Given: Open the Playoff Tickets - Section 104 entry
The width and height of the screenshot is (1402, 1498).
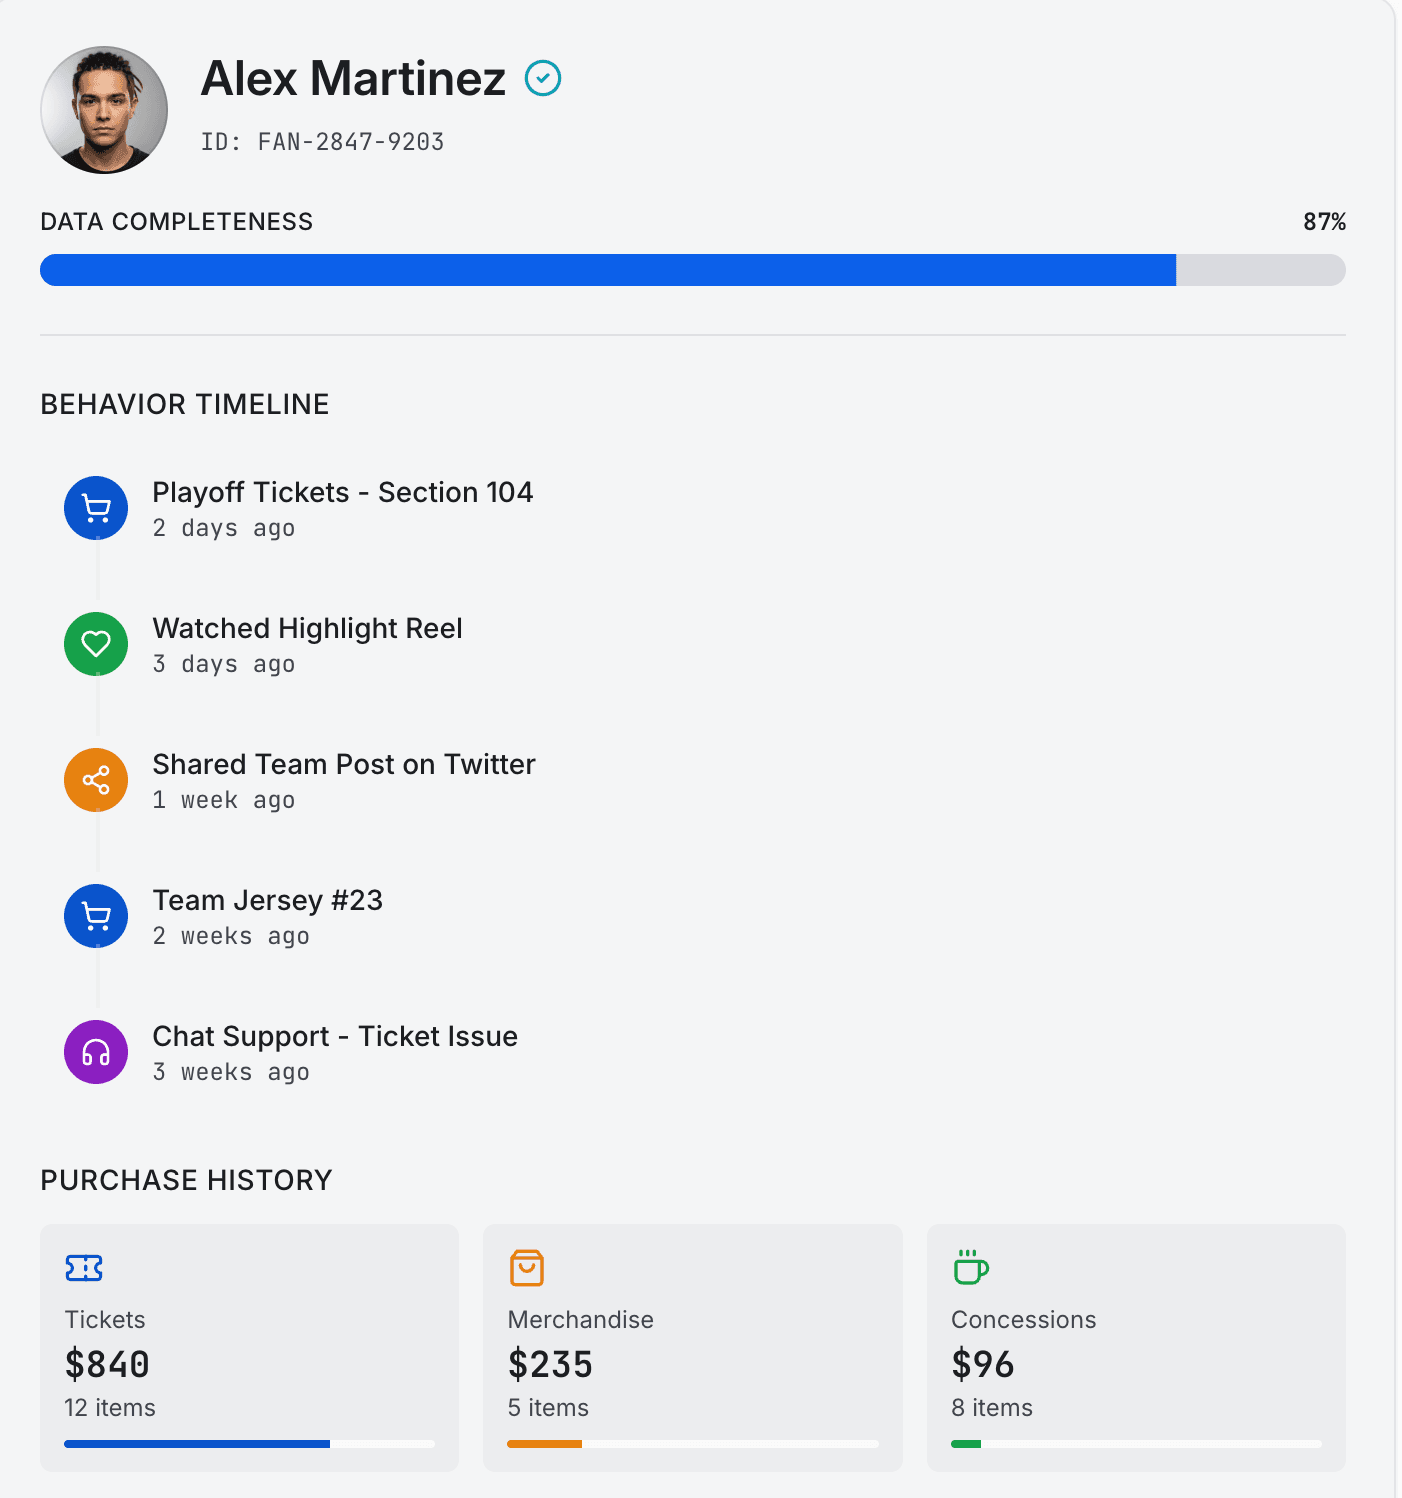Looking at the screenshot, I should click(342, 493).
